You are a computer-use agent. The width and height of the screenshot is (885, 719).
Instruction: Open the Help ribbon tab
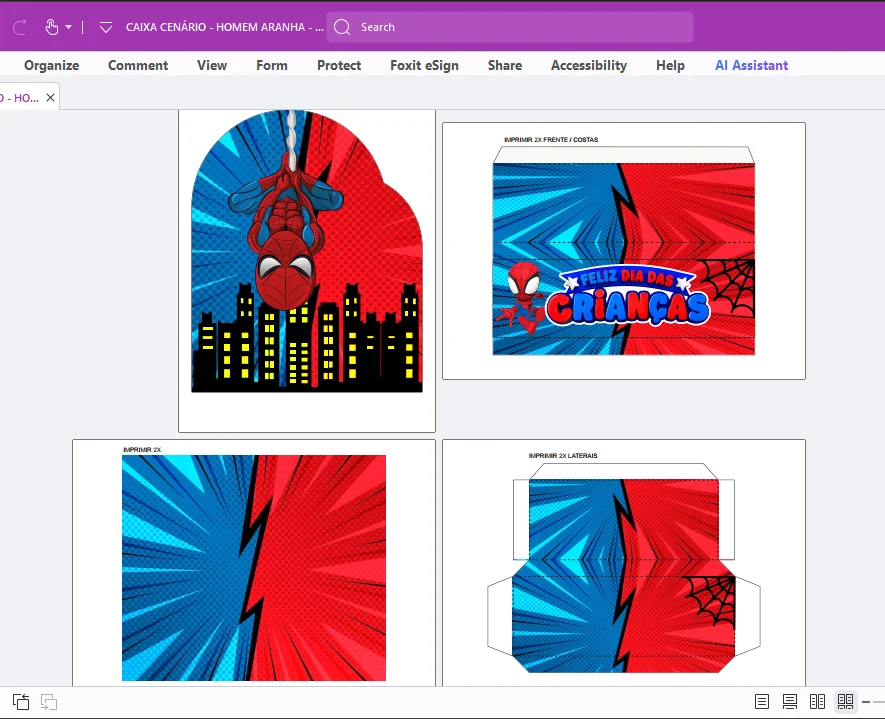[670, 65]
